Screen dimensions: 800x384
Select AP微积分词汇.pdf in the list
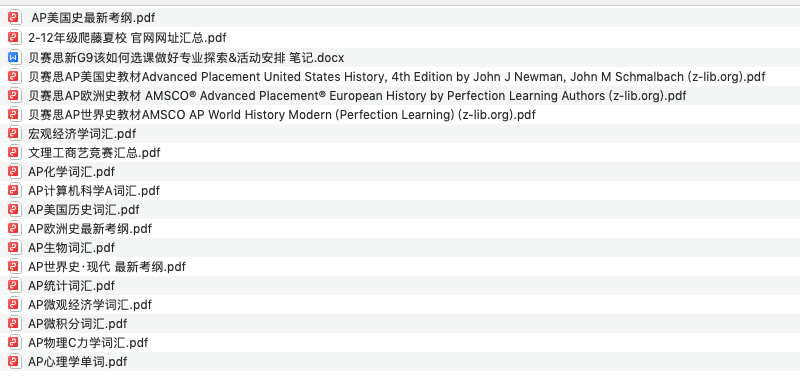[x=400, y=324]
